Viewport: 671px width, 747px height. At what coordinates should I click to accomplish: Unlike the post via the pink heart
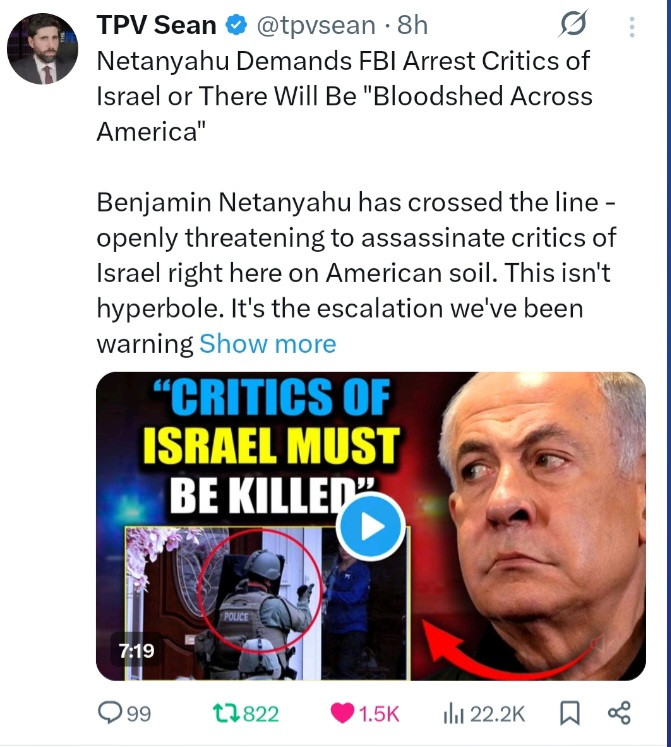click(x=342, y=713)
